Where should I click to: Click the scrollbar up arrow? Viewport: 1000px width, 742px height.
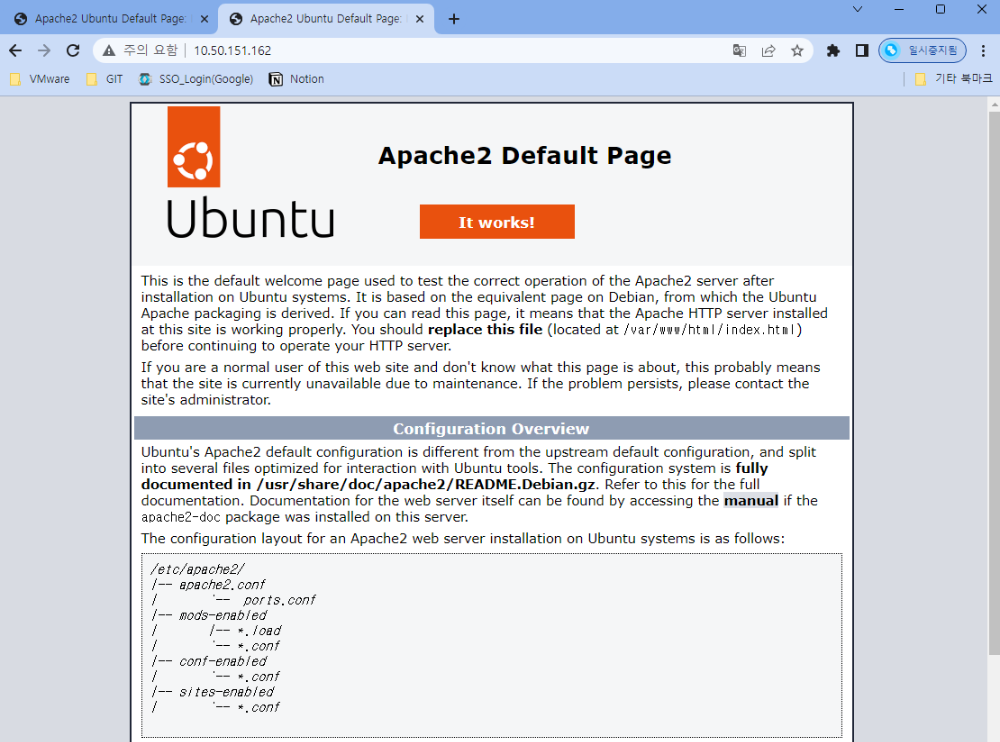(x=994, y=103)
